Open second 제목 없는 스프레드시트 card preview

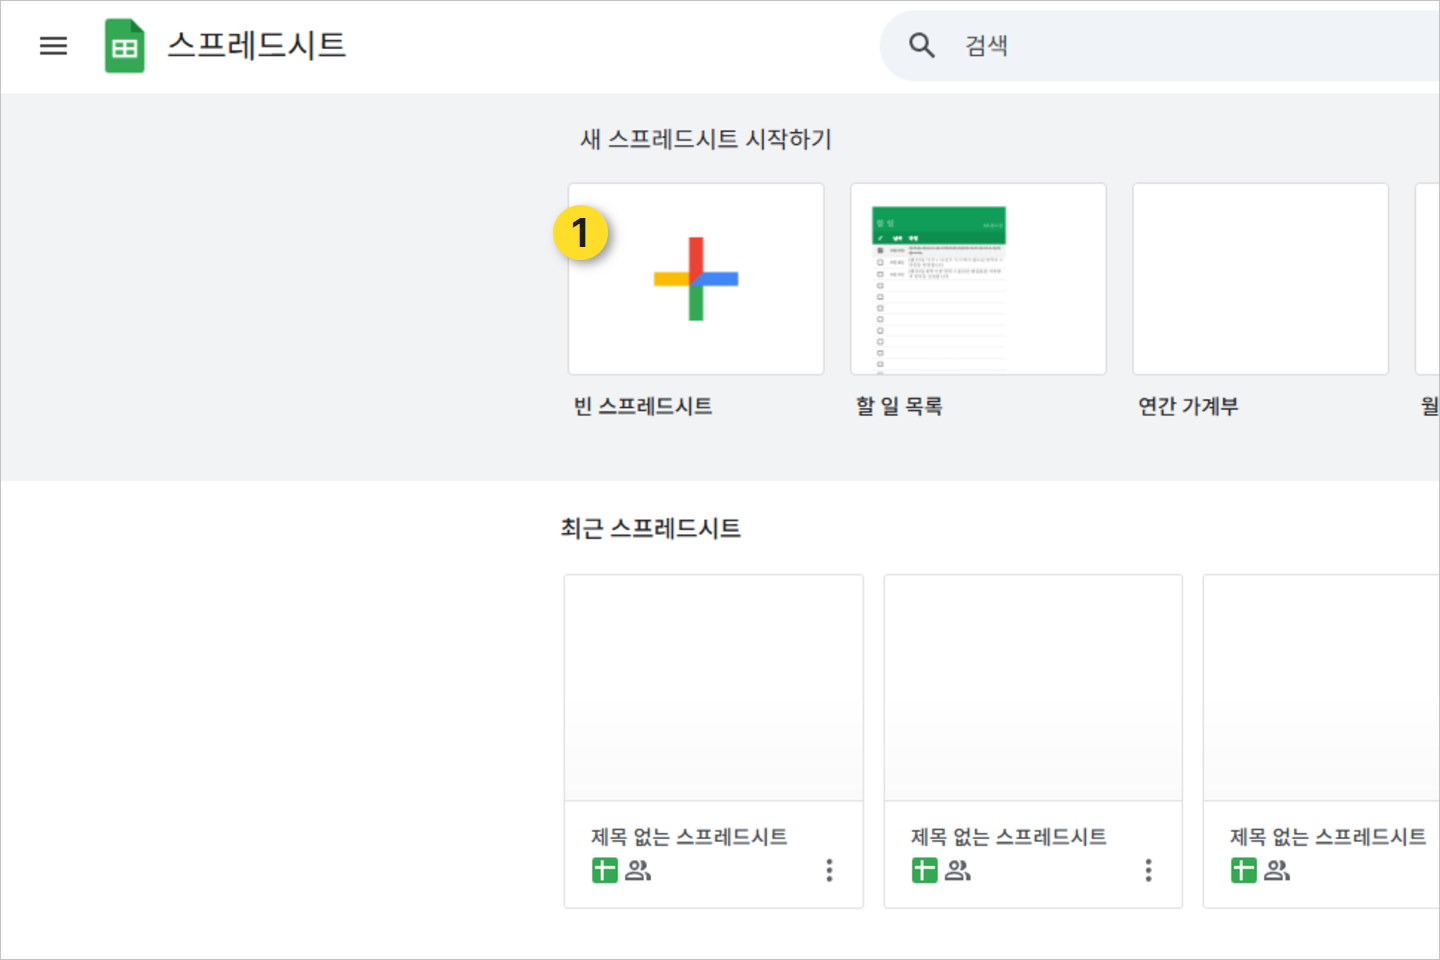click(x=1033, y=688)
